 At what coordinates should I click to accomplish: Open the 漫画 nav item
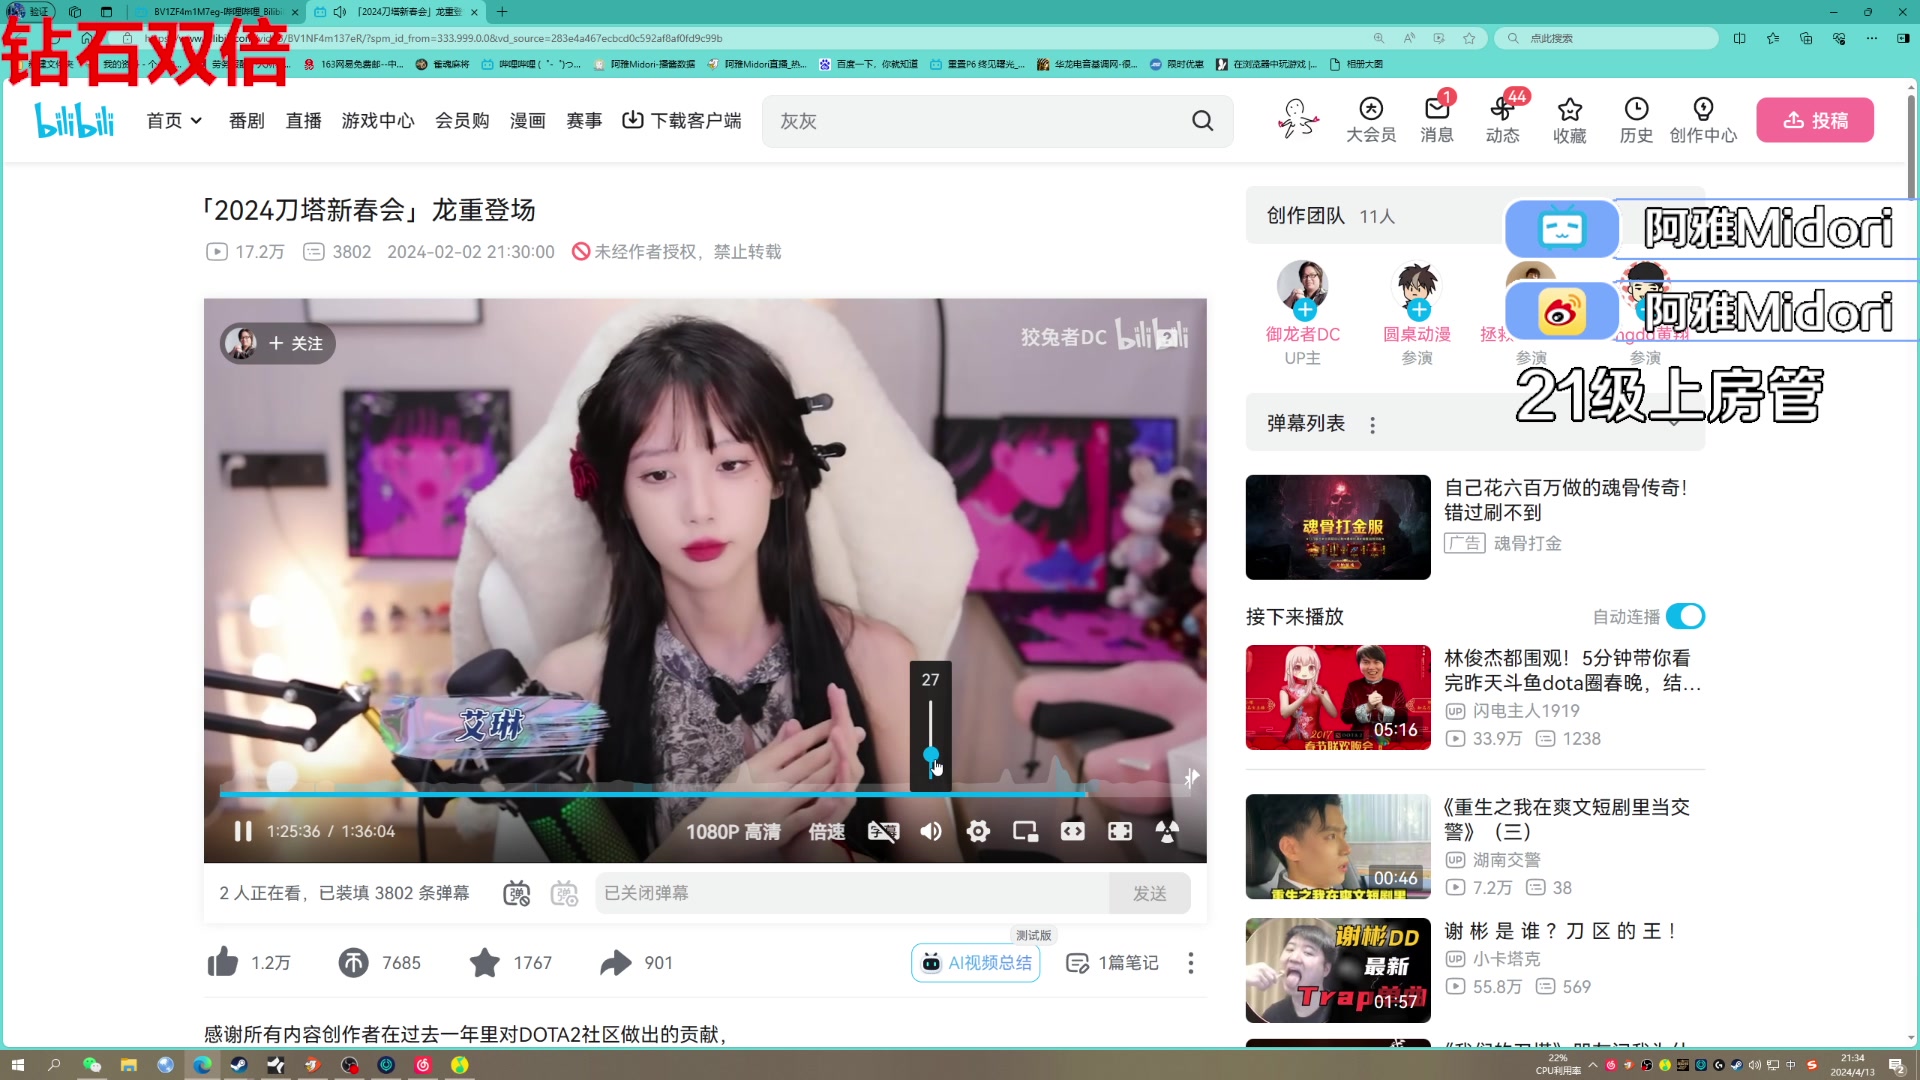point(527,120)
